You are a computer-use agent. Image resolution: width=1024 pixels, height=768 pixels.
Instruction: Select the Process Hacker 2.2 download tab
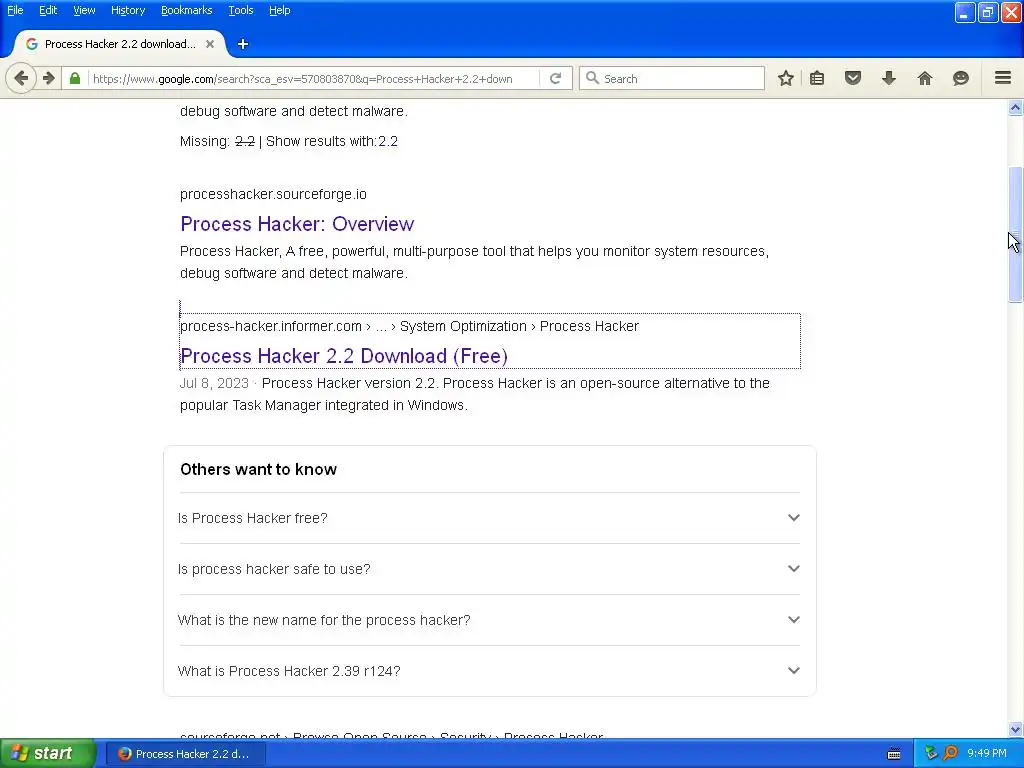pyautogui.click(x=120, y=44)
